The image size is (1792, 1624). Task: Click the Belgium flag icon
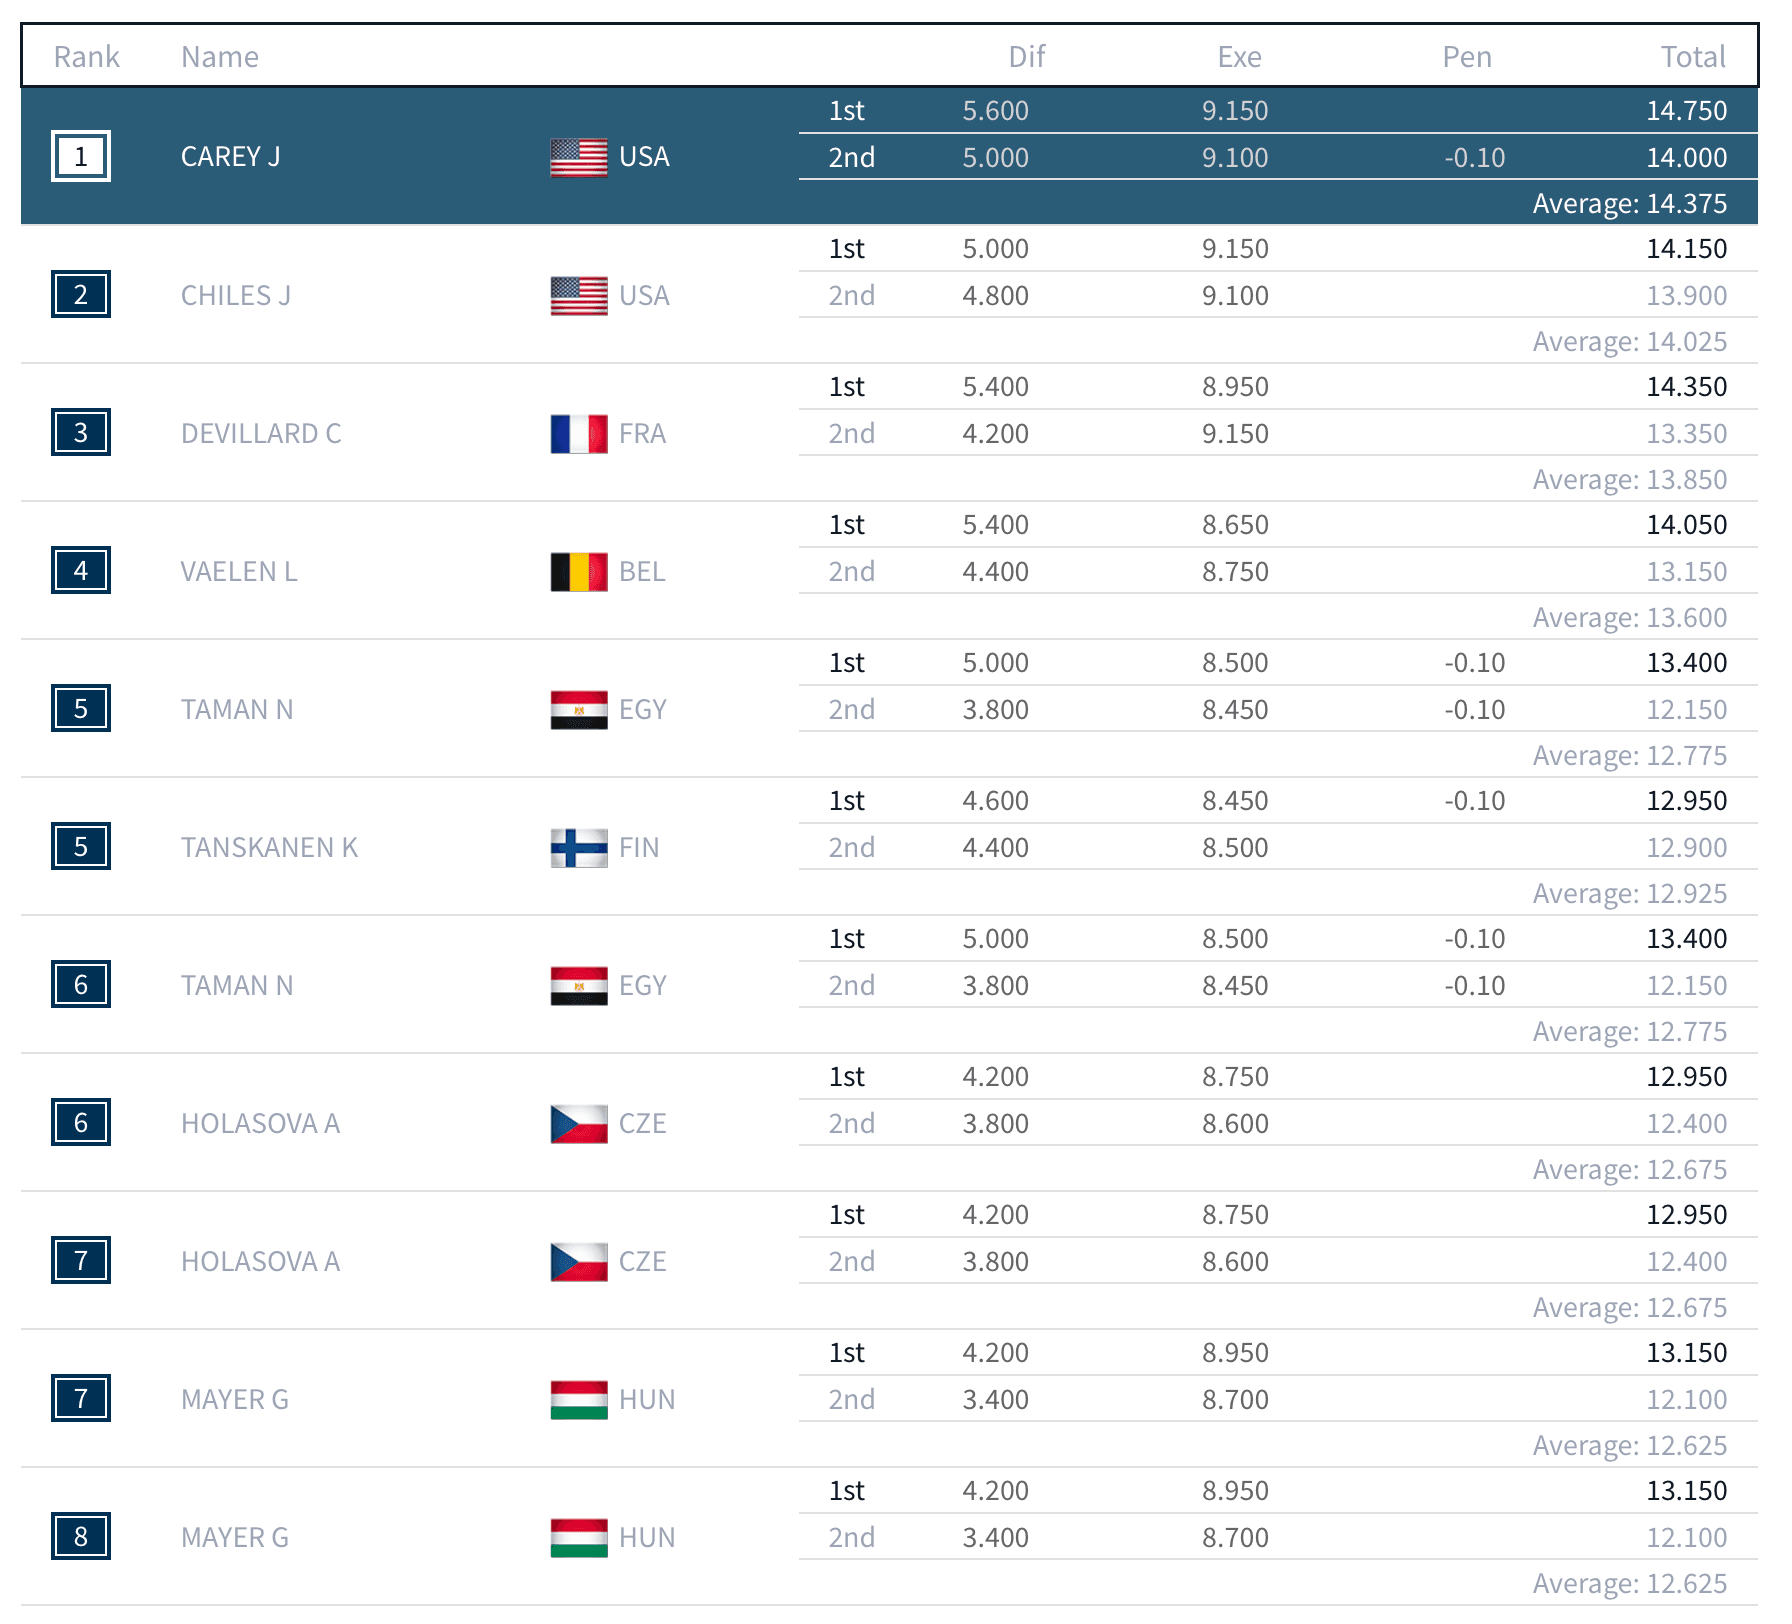coord(578,572)
